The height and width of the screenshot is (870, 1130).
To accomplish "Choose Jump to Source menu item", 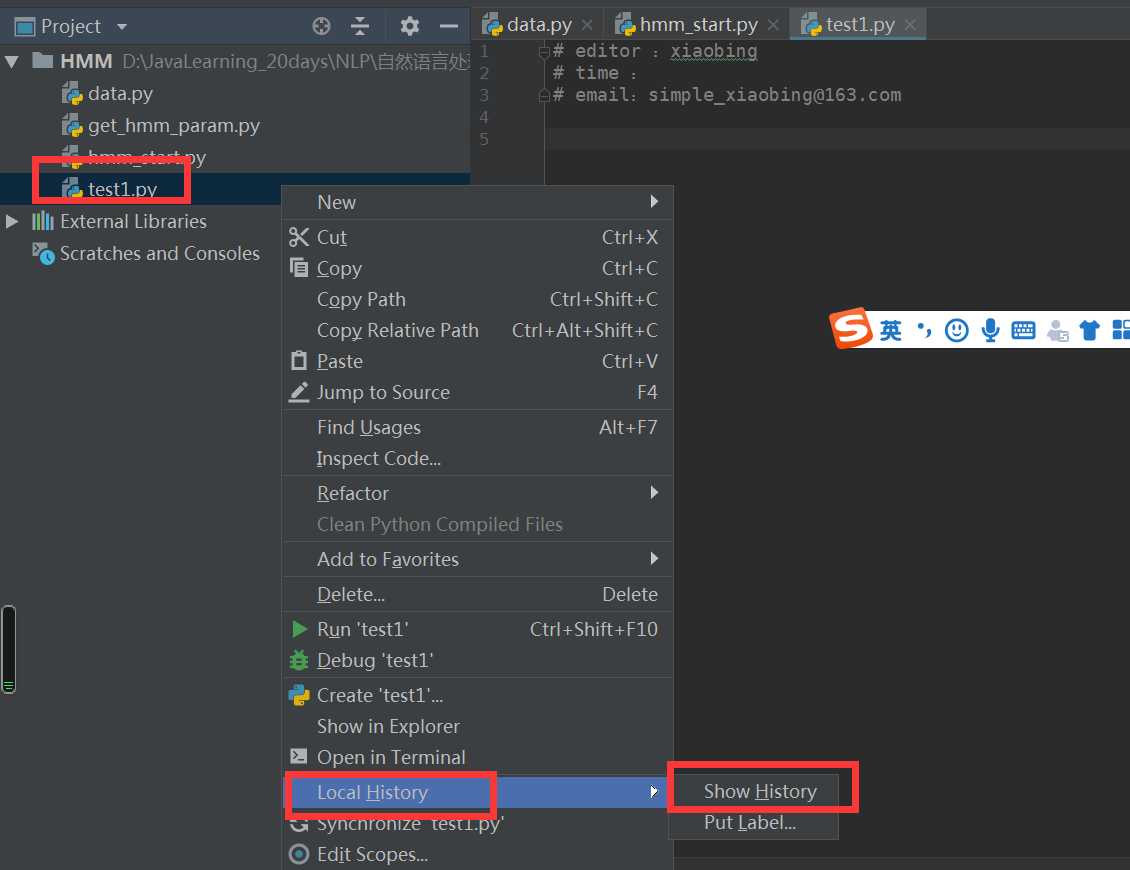I will 477,392.
